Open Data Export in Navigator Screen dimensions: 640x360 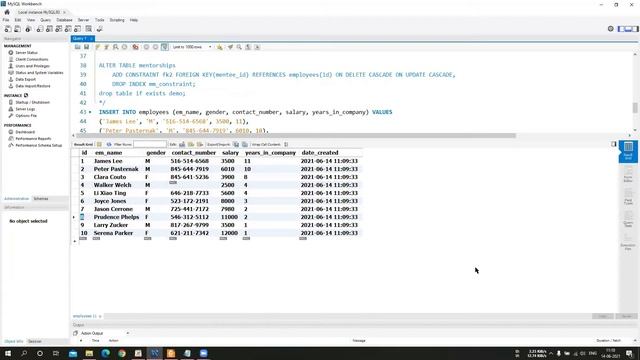tap(26, 79)
